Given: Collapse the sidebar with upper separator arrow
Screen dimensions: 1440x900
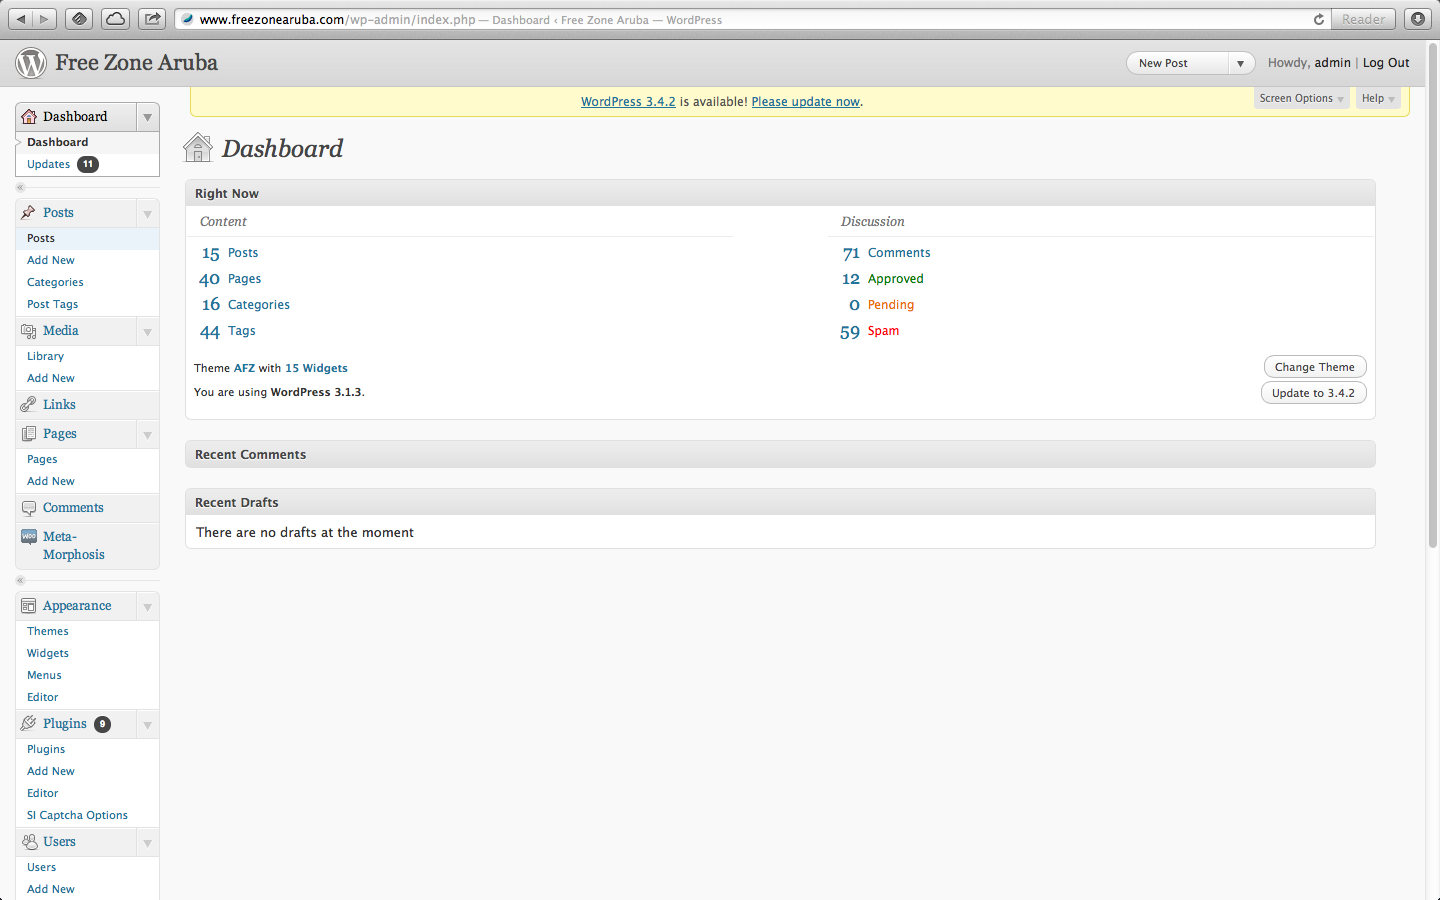Looking at the screenshot, I should point(20,187).
